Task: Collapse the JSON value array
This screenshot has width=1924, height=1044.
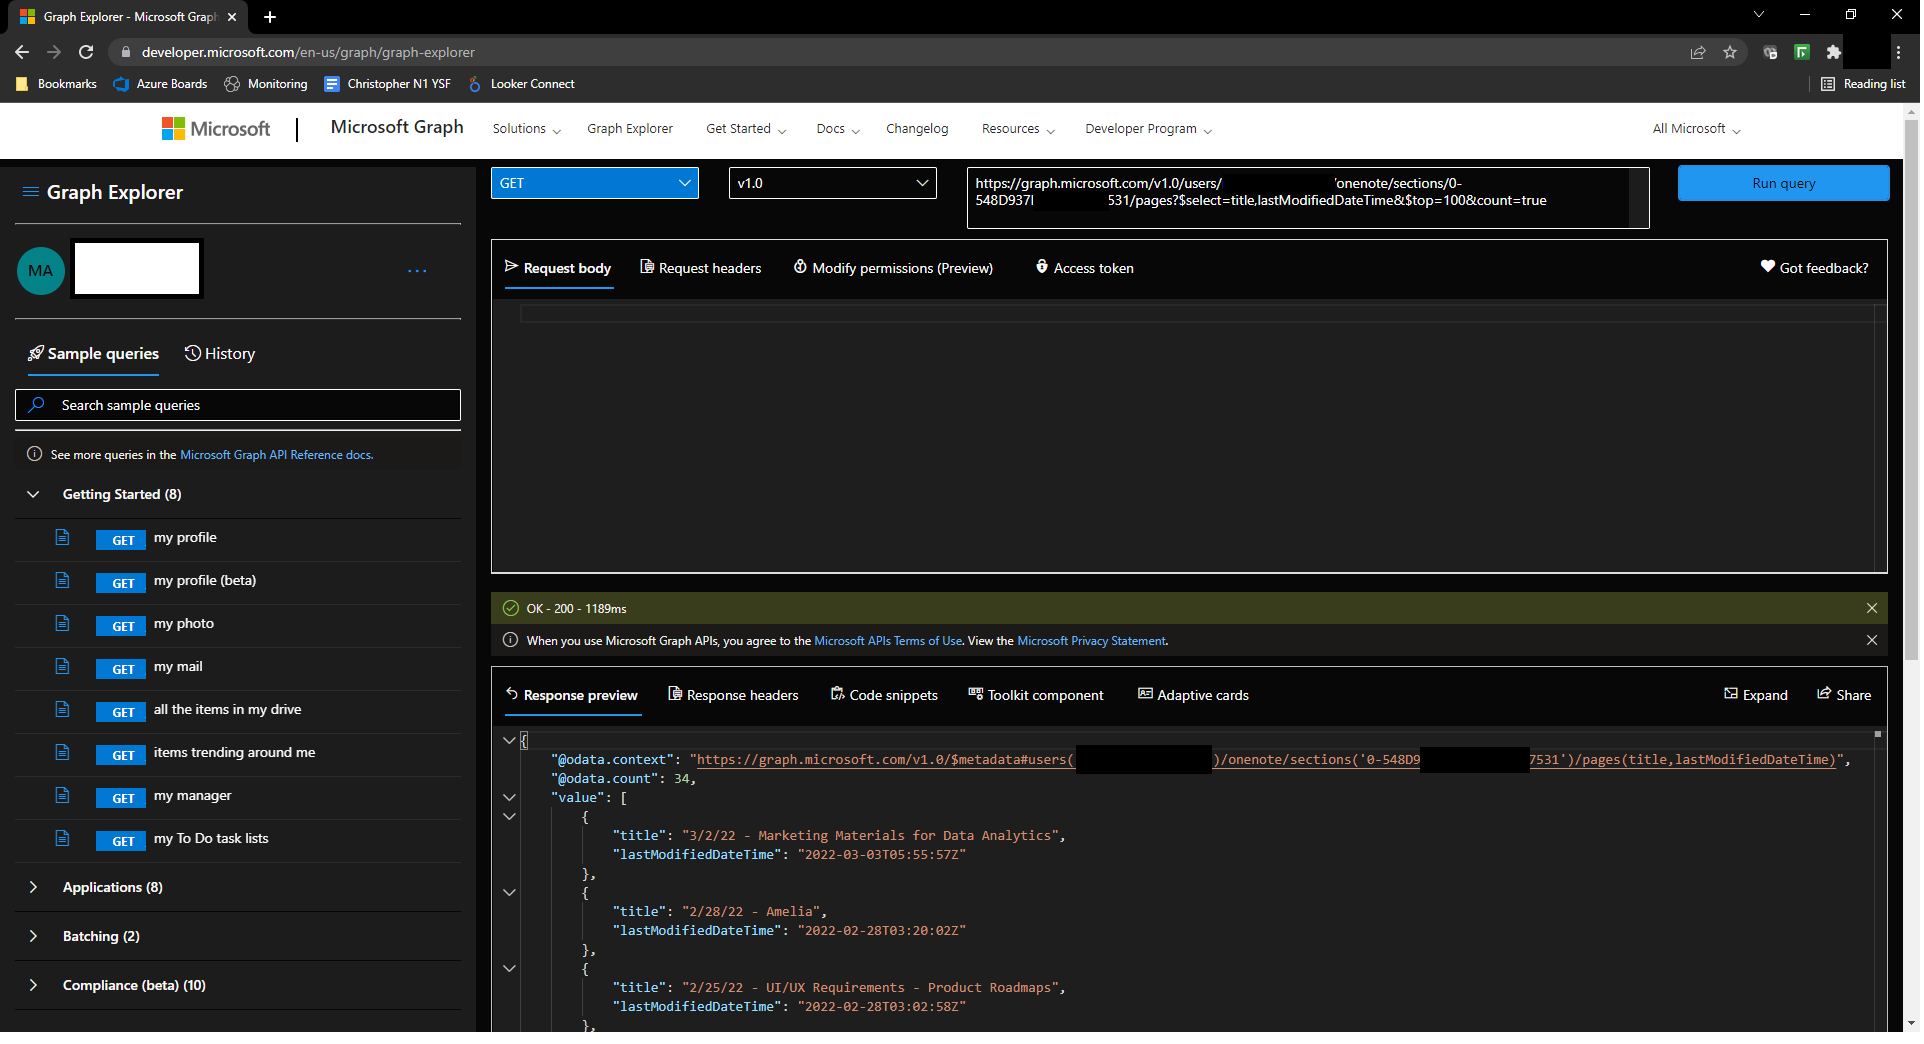Action: (509, 798)
